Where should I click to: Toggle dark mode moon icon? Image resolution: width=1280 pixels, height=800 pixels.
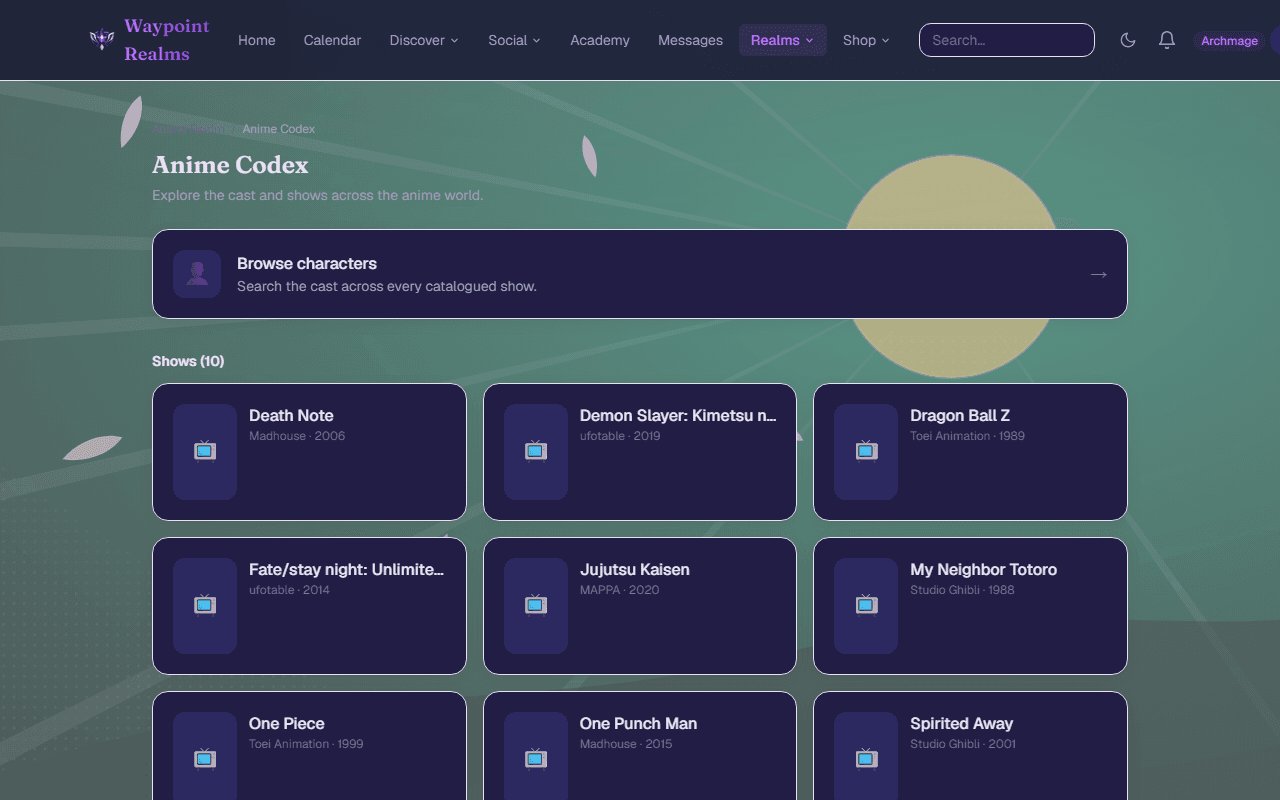point(1128,40)
